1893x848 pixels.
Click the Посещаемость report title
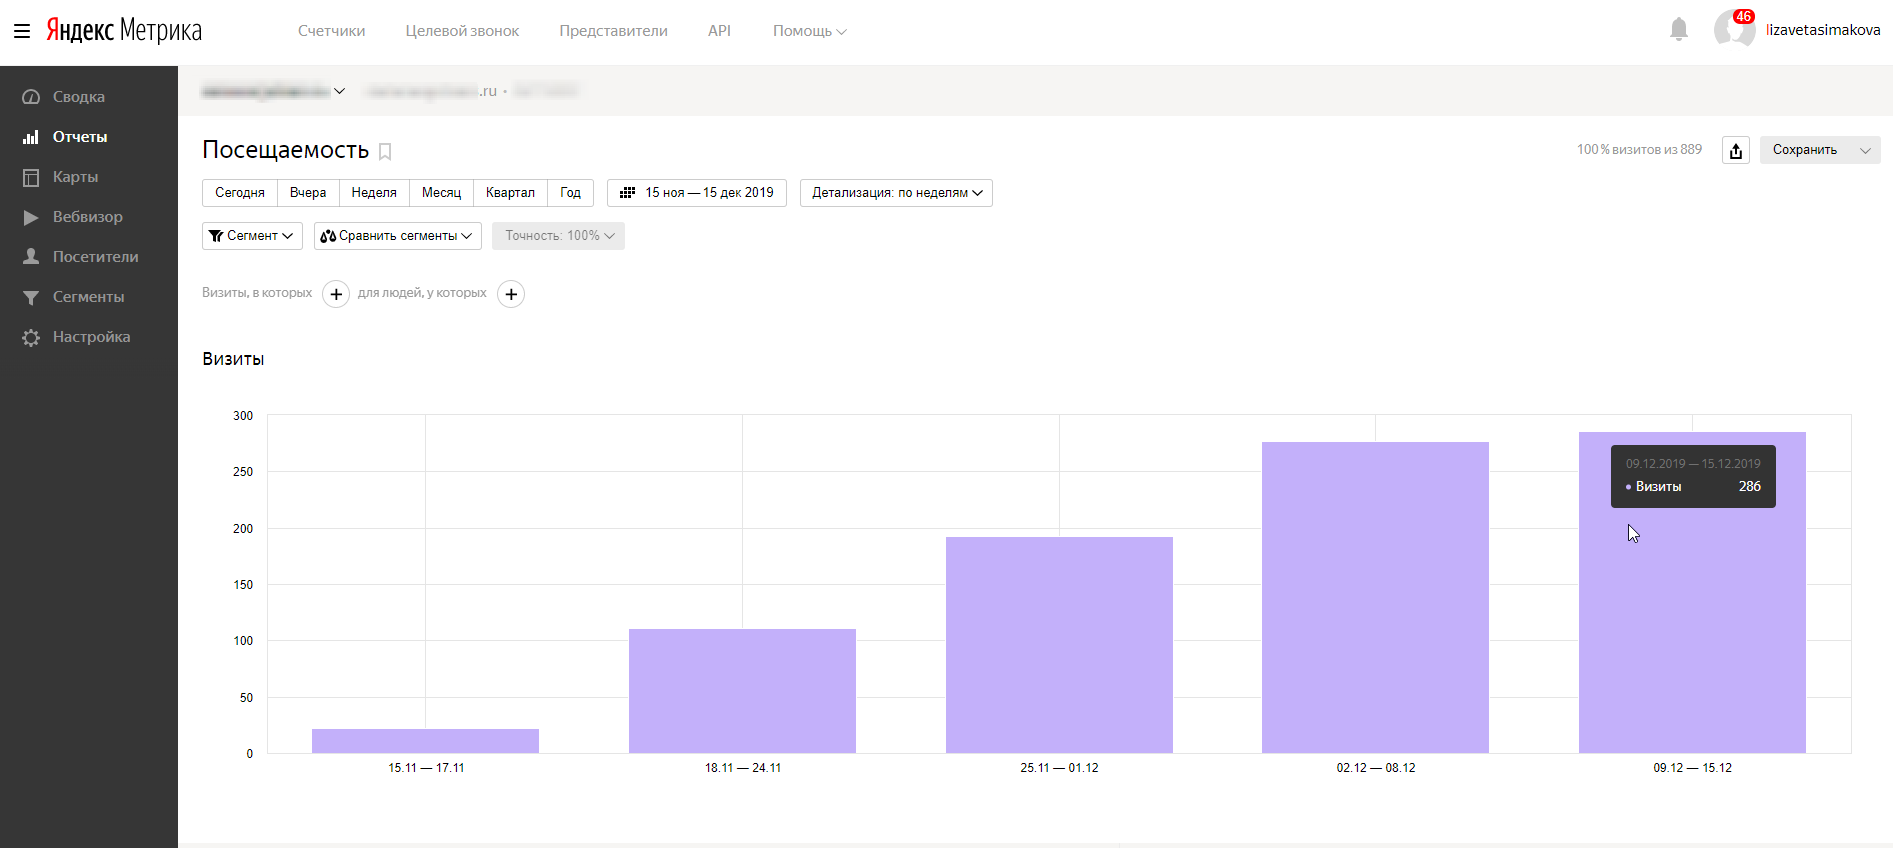(285, 150)
